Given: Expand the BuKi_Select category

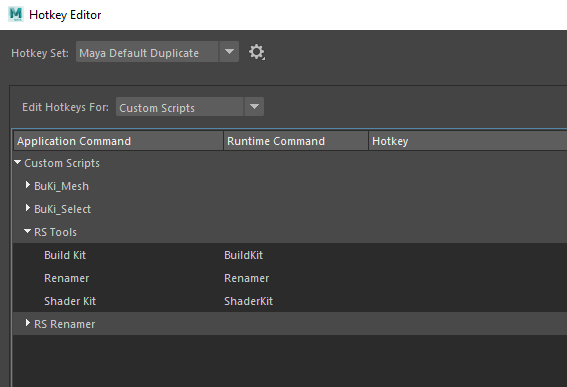Looking at the screenshot, I should tap(27, 208).
